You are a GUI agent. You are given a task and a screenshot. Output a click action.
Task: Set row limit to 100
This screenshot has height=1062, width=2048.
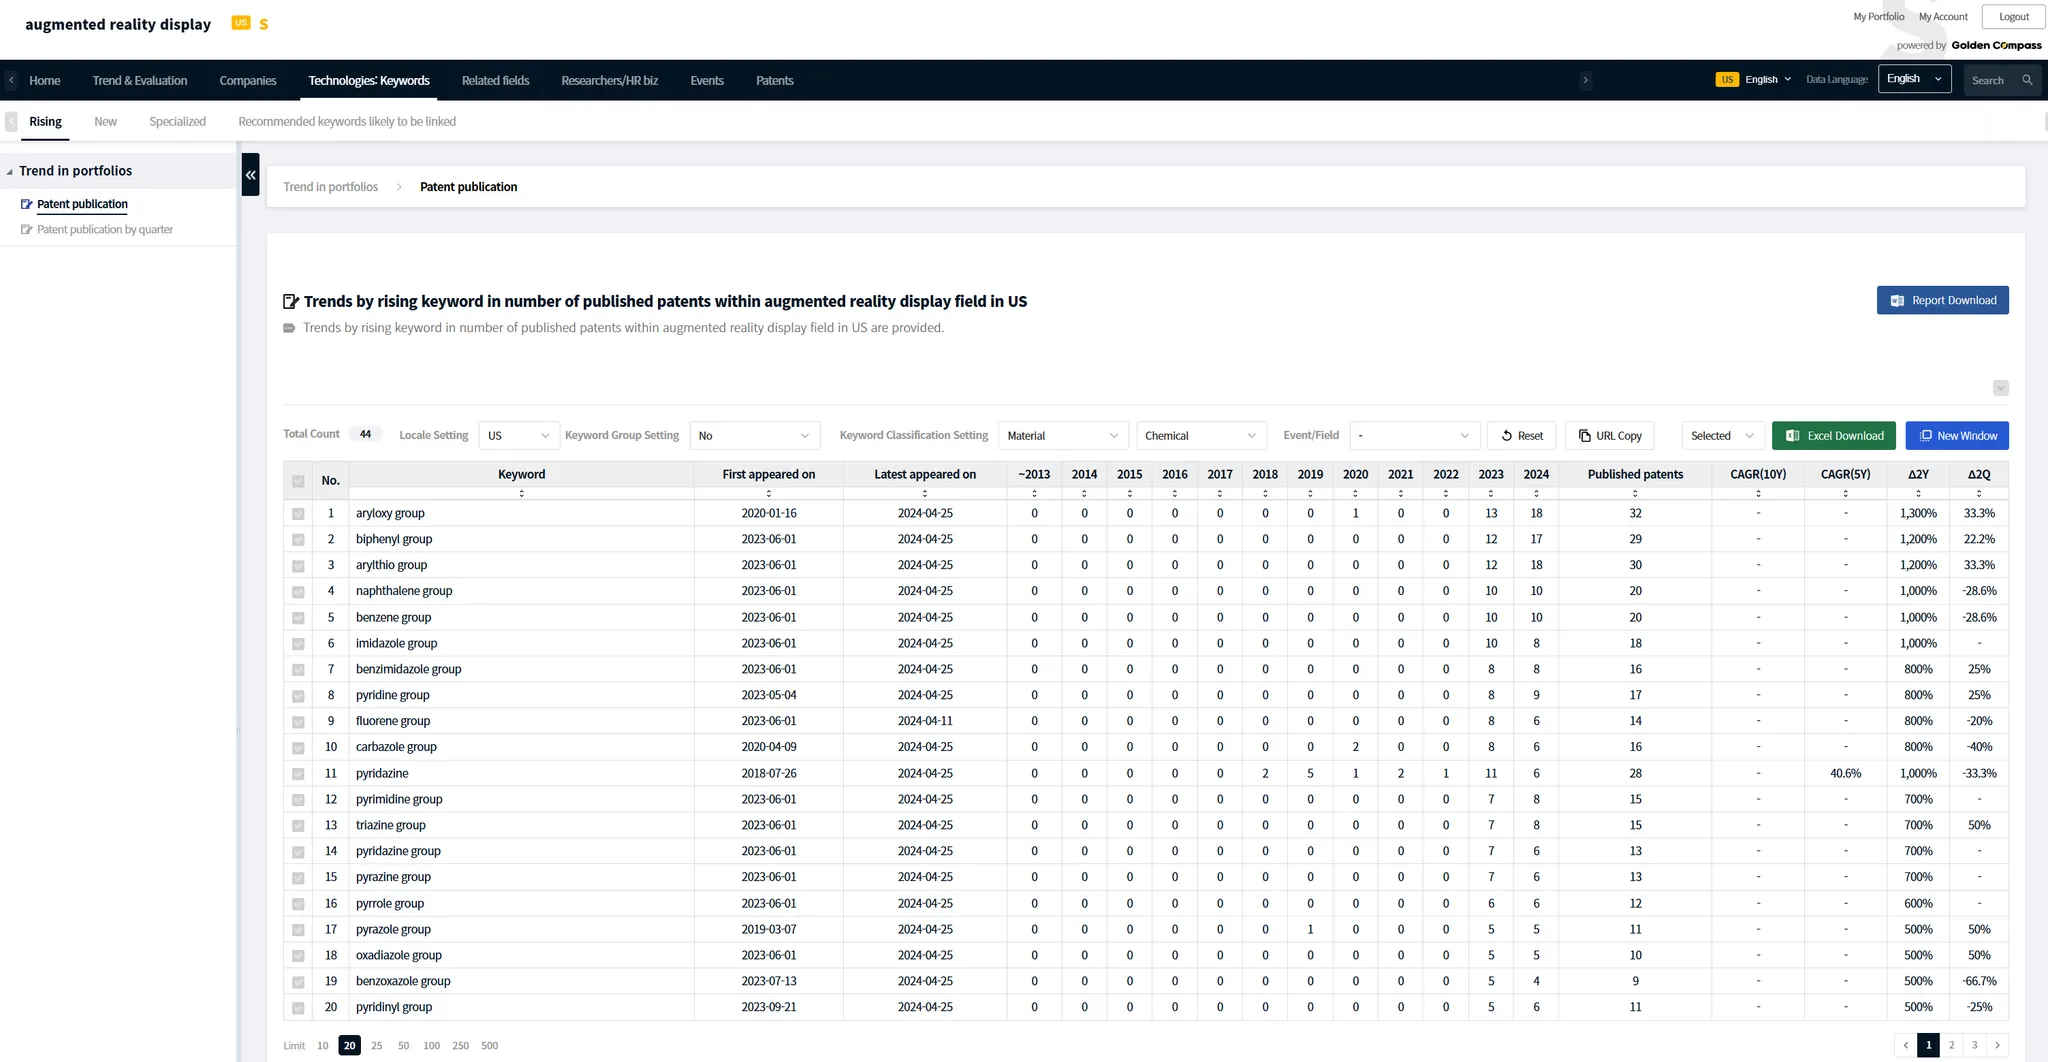tap(431, 1045)
